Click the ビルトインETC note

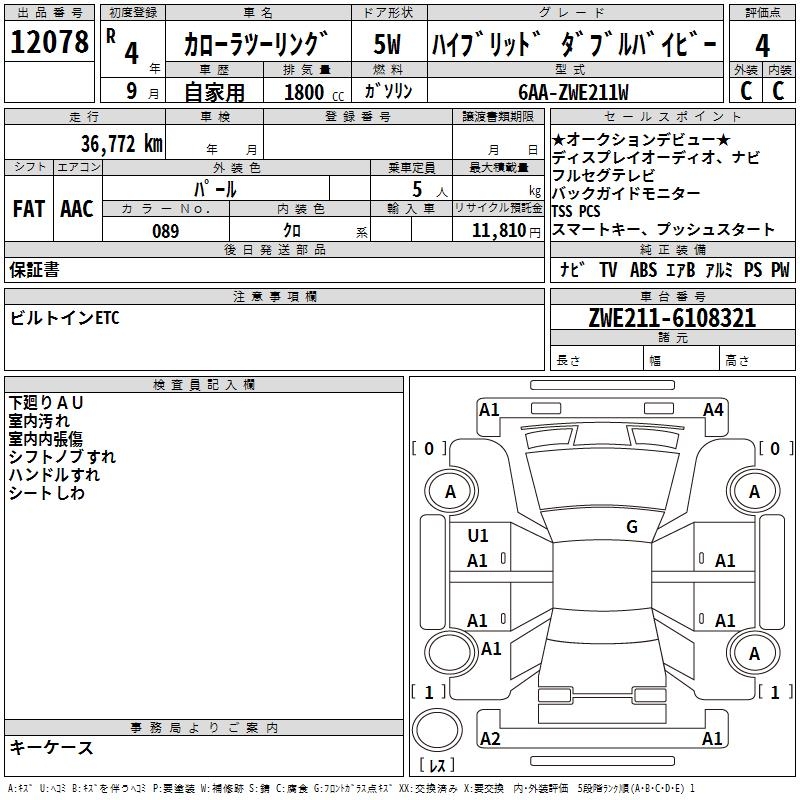[x=64, y=318]
